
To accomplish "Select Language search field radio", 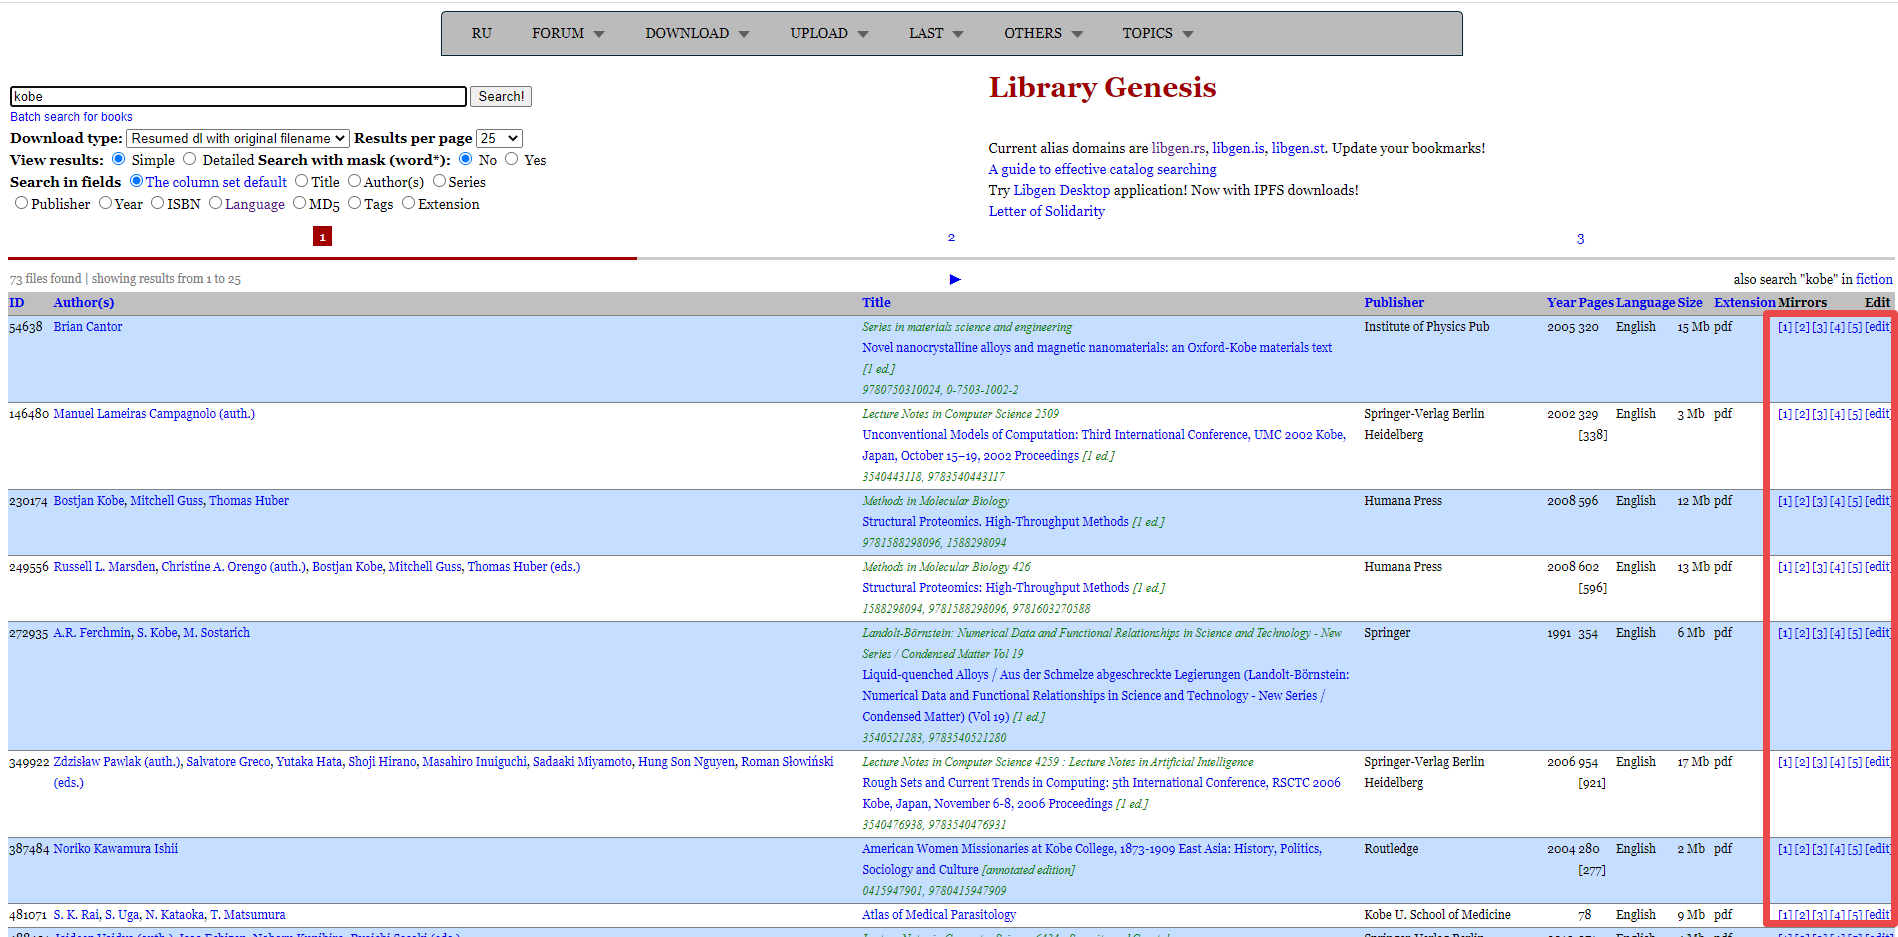I will (215, 203).
